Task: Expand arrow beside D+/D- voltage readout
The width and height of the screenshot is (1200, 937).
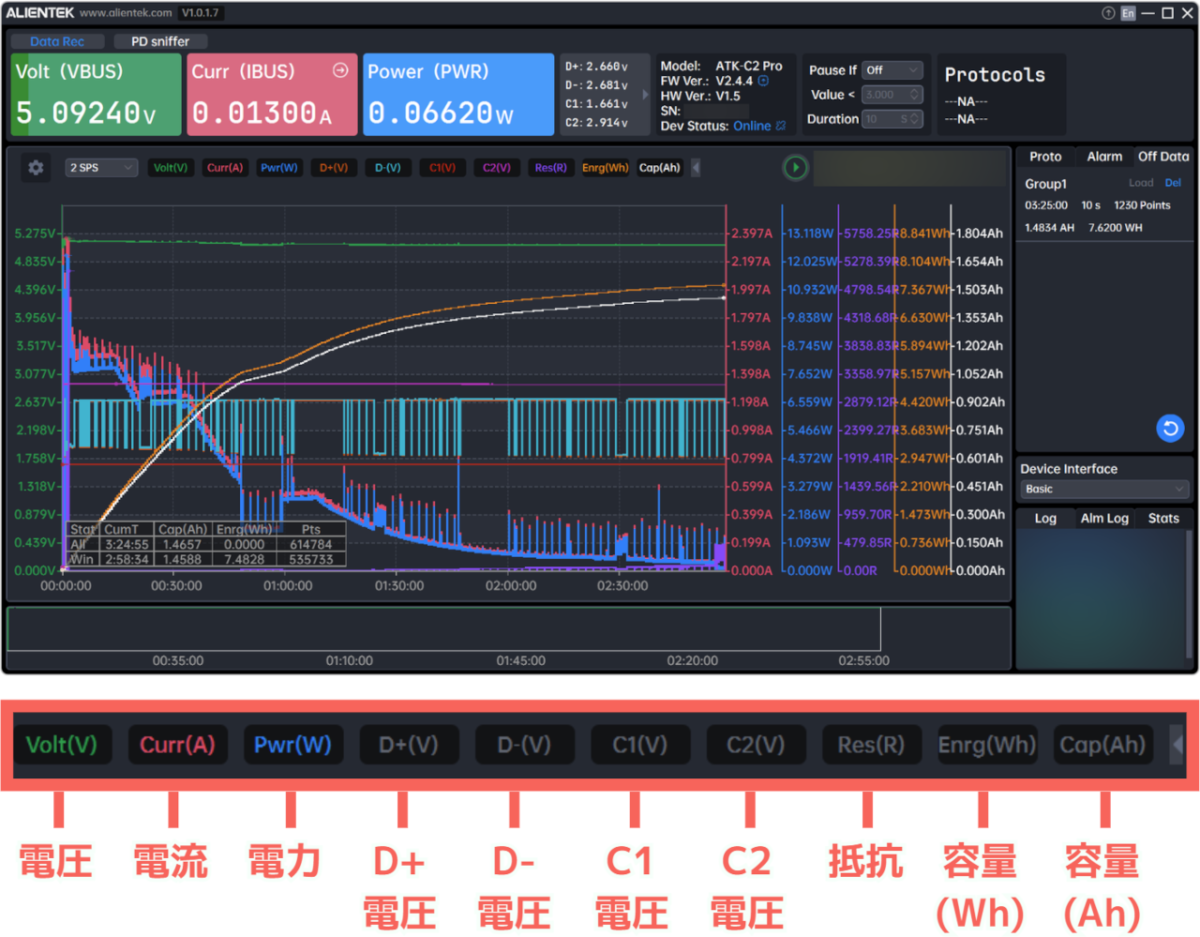Action: [x=645, y=94]
